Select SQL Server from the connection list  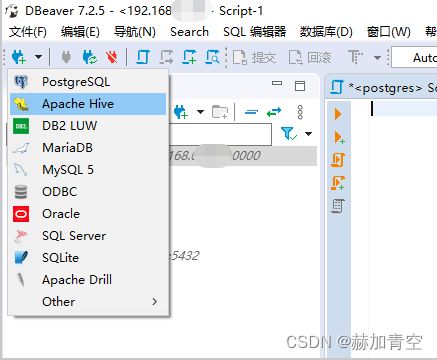pyautogui.click(x=88, y=236)
